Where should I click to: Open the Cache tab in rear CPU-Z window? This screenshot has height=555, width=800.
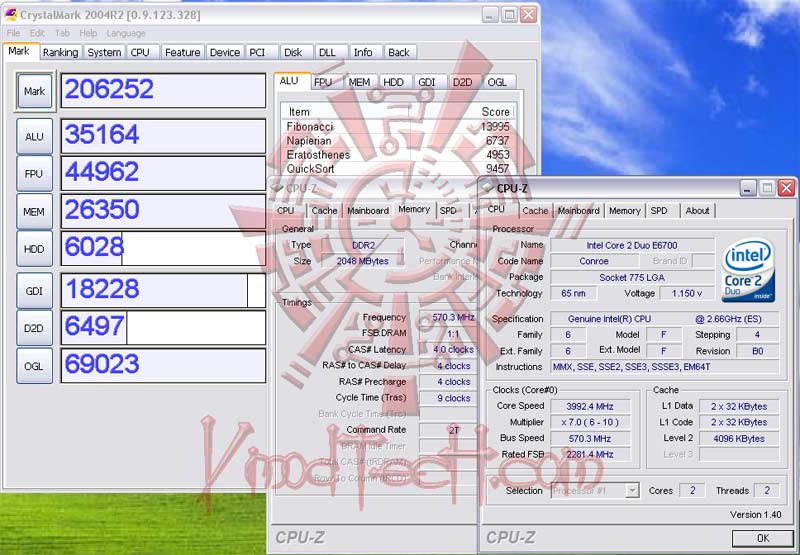[324, 211]
